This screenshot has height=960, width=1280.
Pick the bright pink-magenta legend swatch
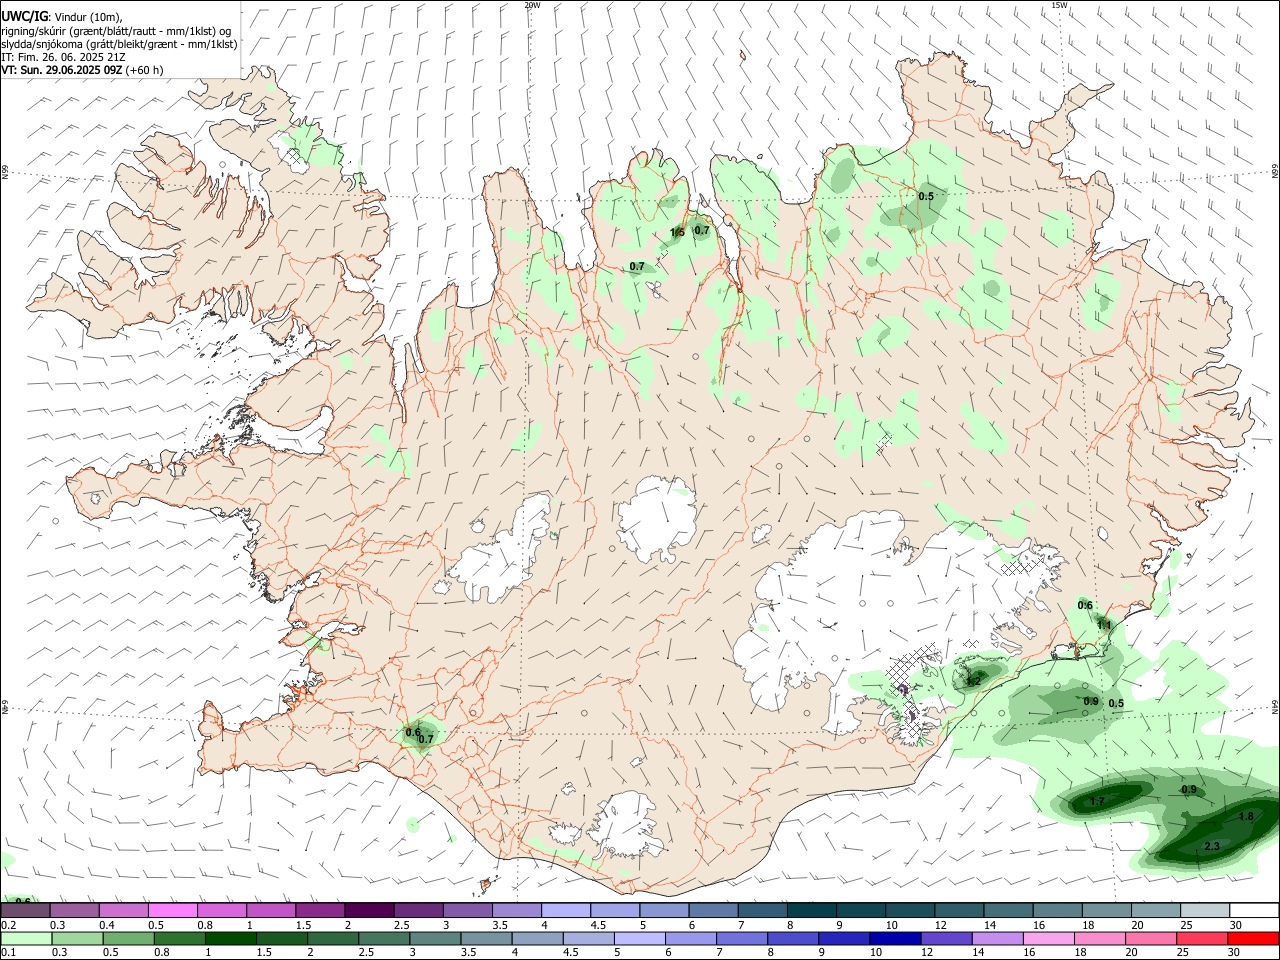tap(172, 910)
